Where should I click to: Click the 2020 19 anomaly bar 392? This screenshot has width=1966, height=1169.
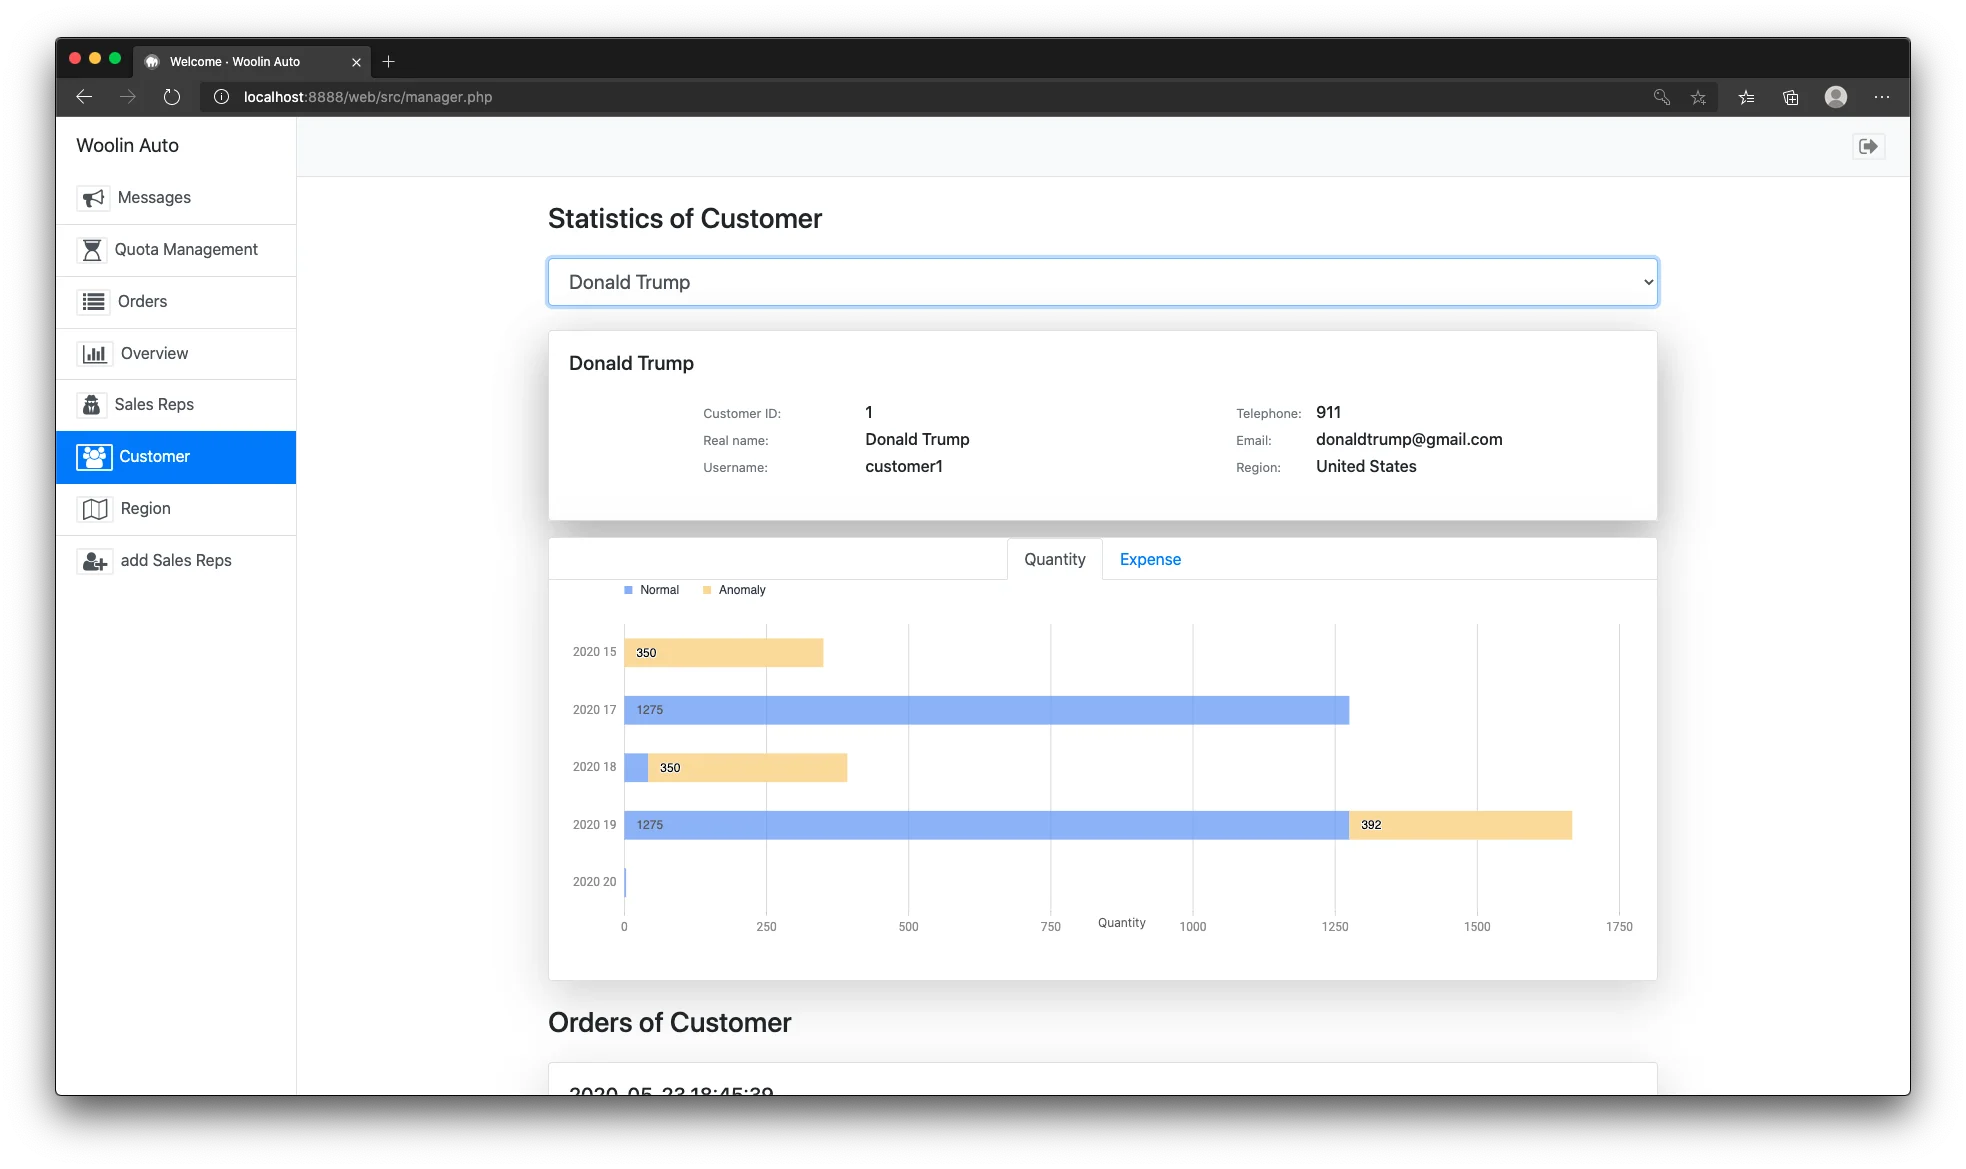pos(1460,825)
